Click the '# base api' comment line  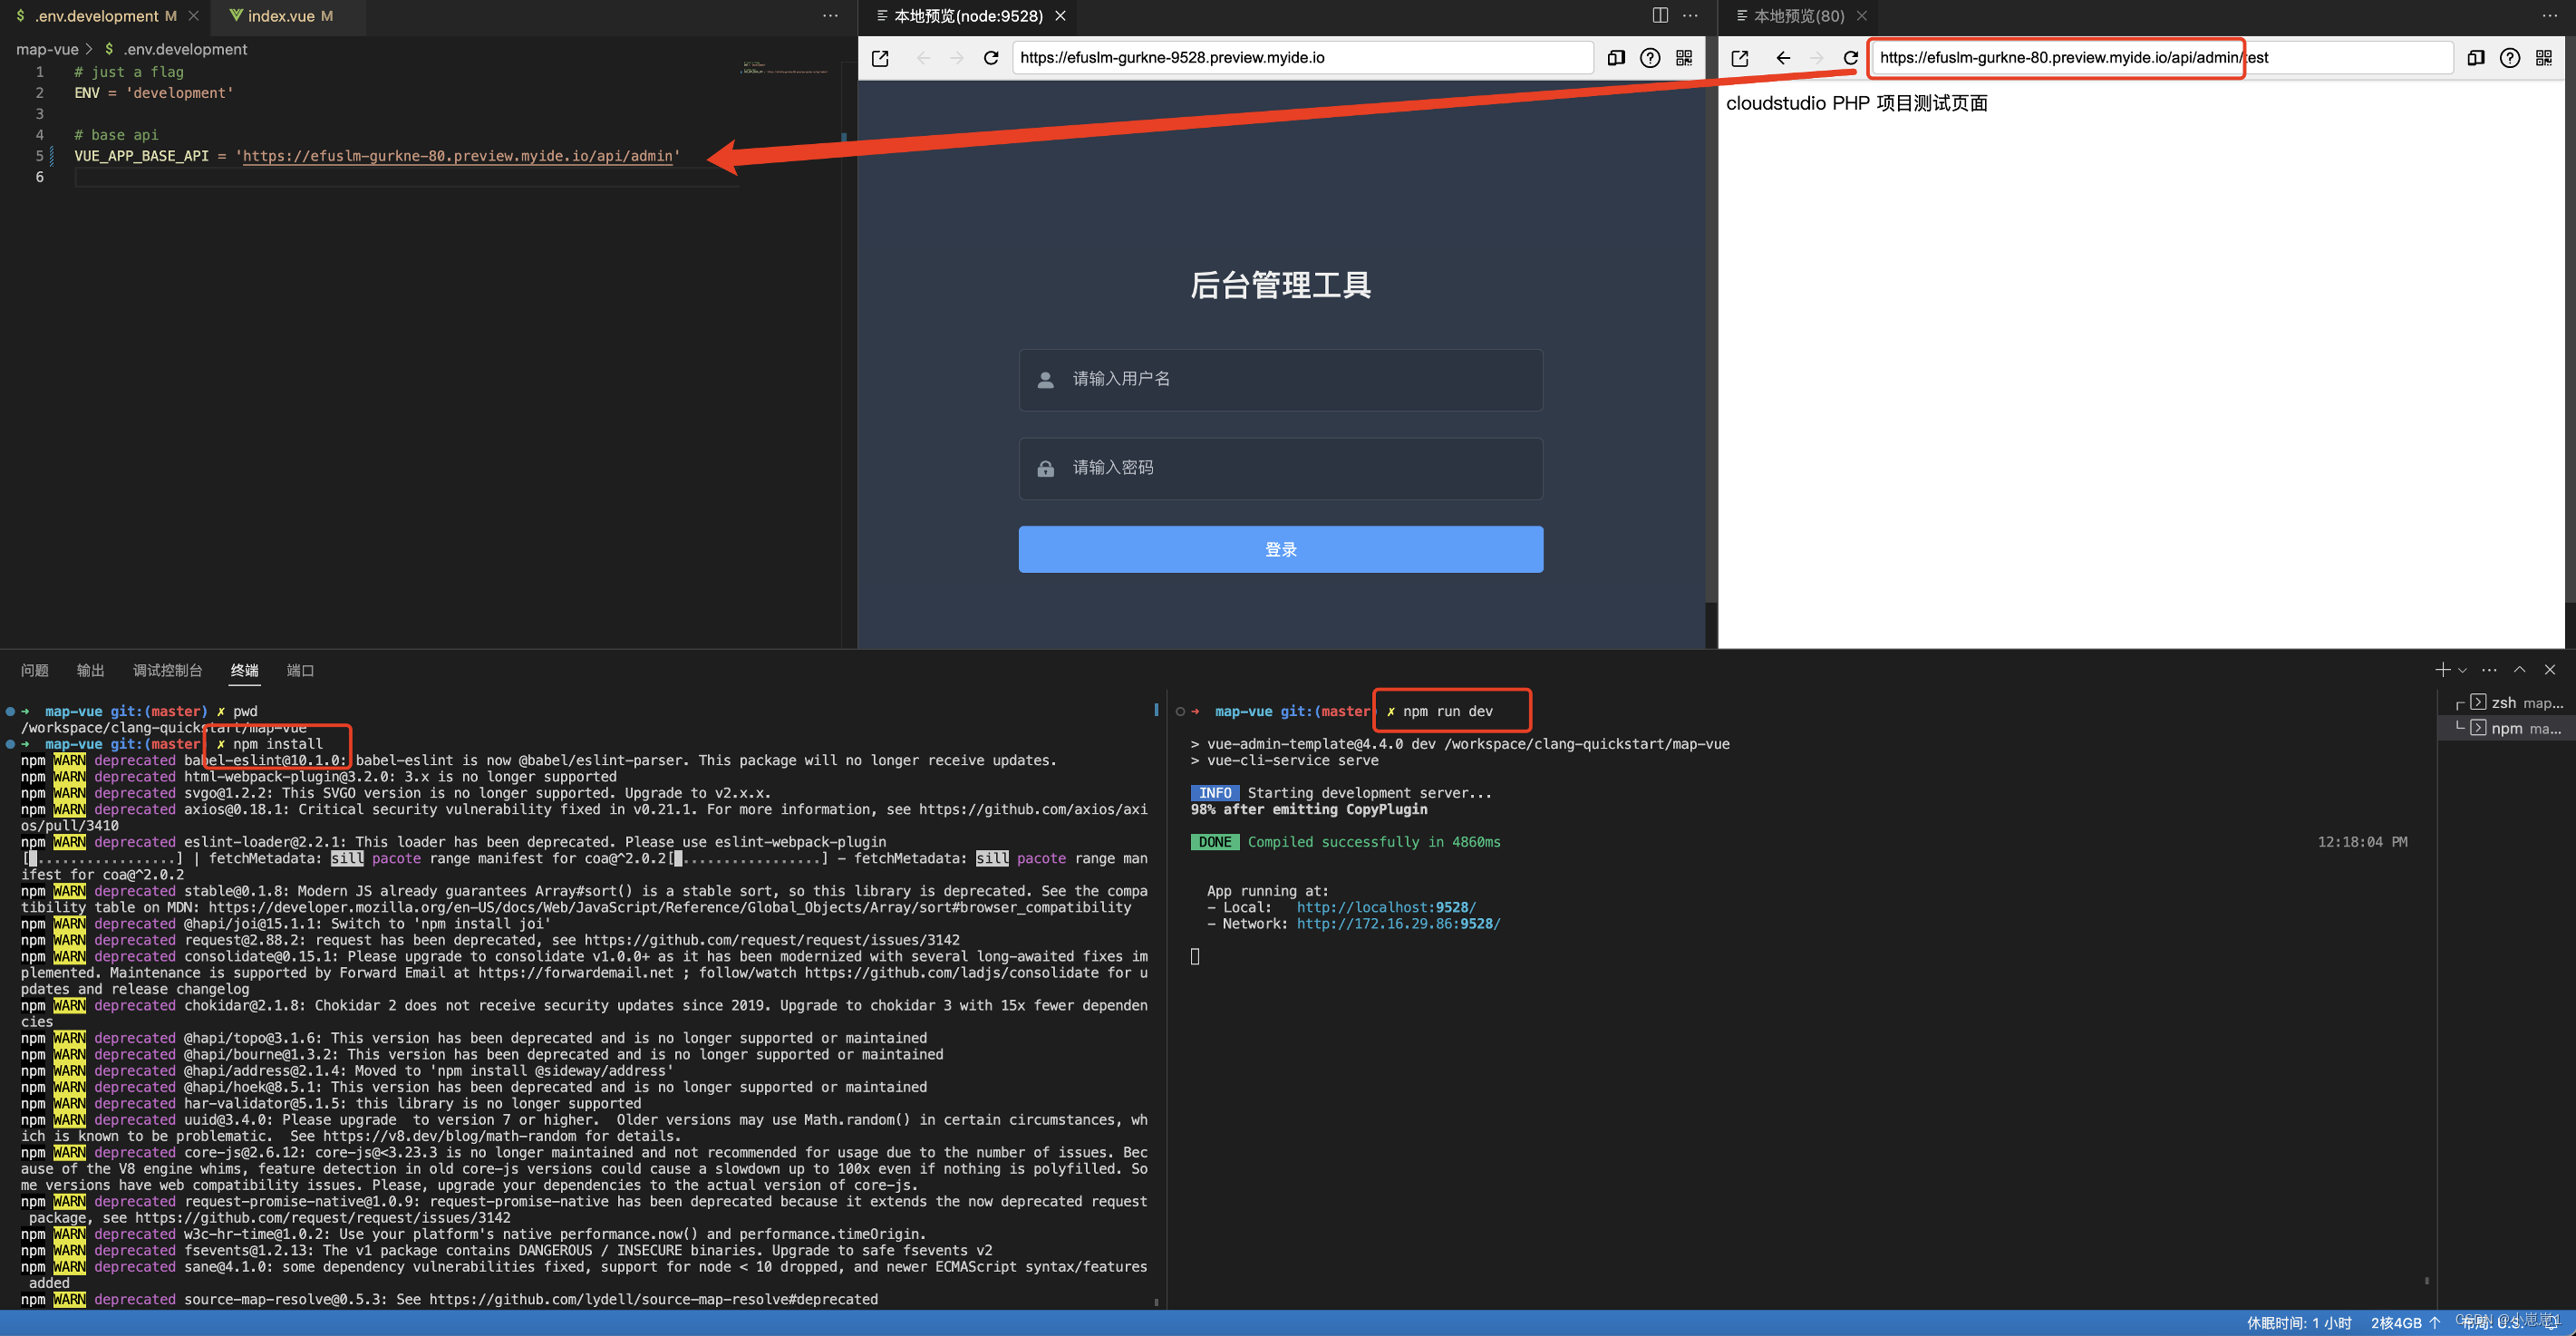click(x=116, y=135)
